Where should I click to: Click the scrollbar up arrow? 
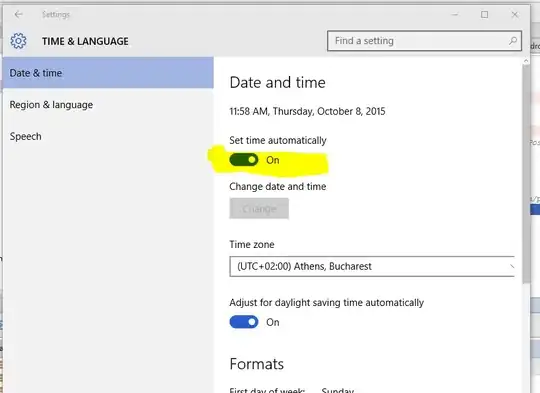[x=526, y=61]
